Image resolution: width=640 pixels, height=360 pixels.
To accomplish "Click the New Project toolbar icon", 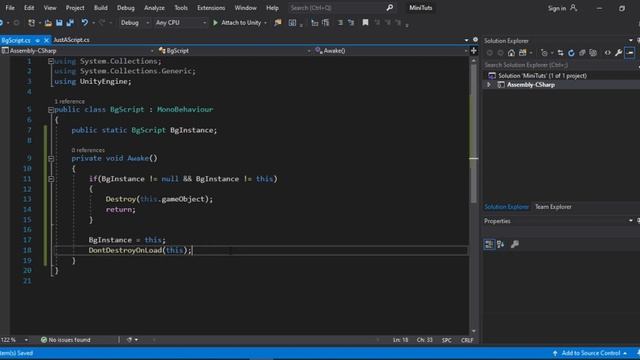I will pyautogui.click(x=31, y=23).
